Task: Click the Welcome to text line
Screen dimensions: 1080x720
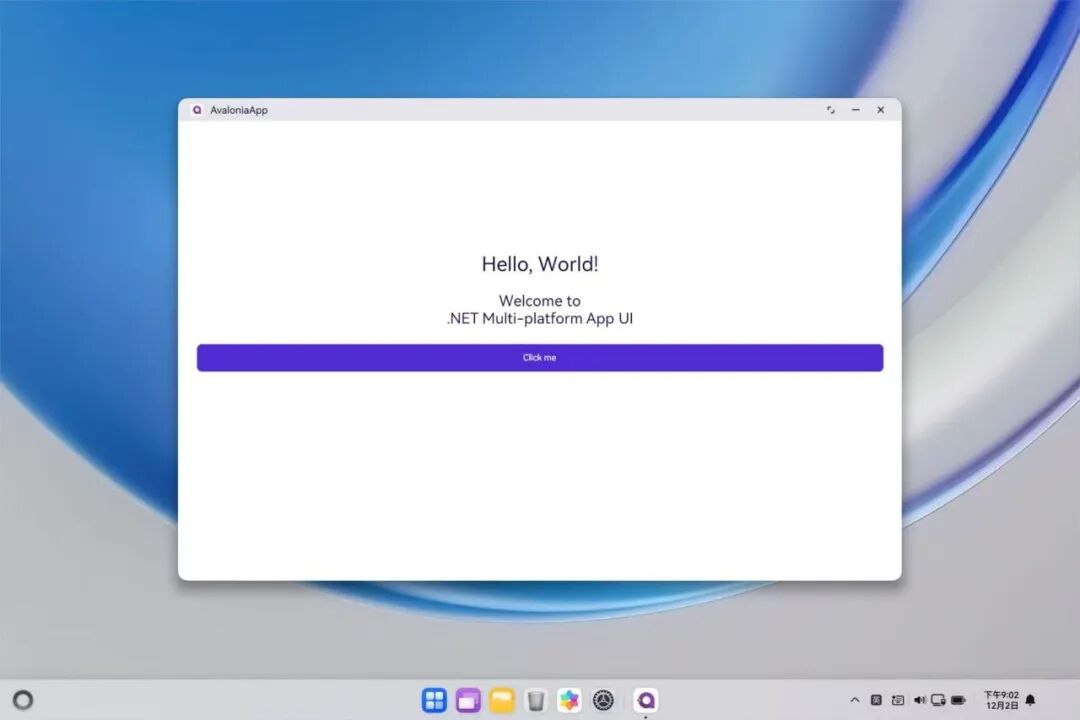Action: 539,300
